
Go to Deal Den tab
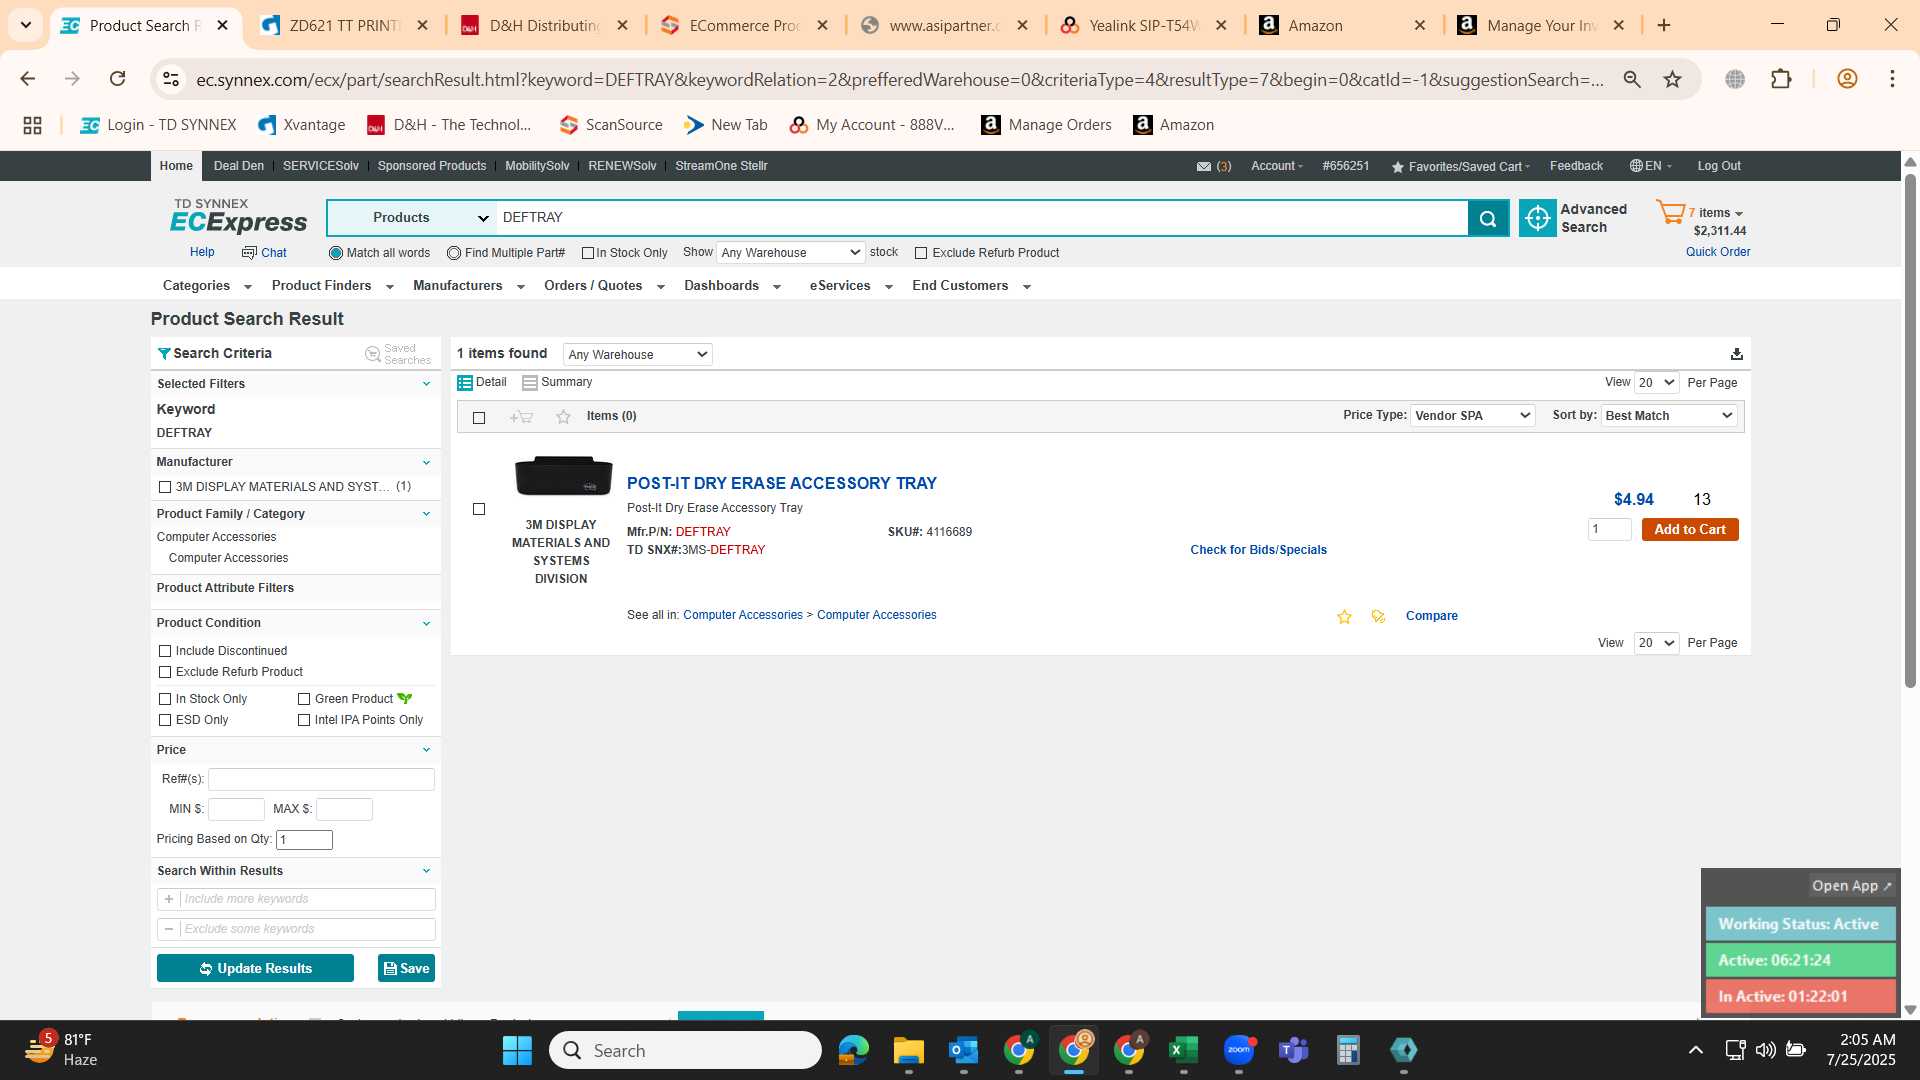click(x=239, y=166)
